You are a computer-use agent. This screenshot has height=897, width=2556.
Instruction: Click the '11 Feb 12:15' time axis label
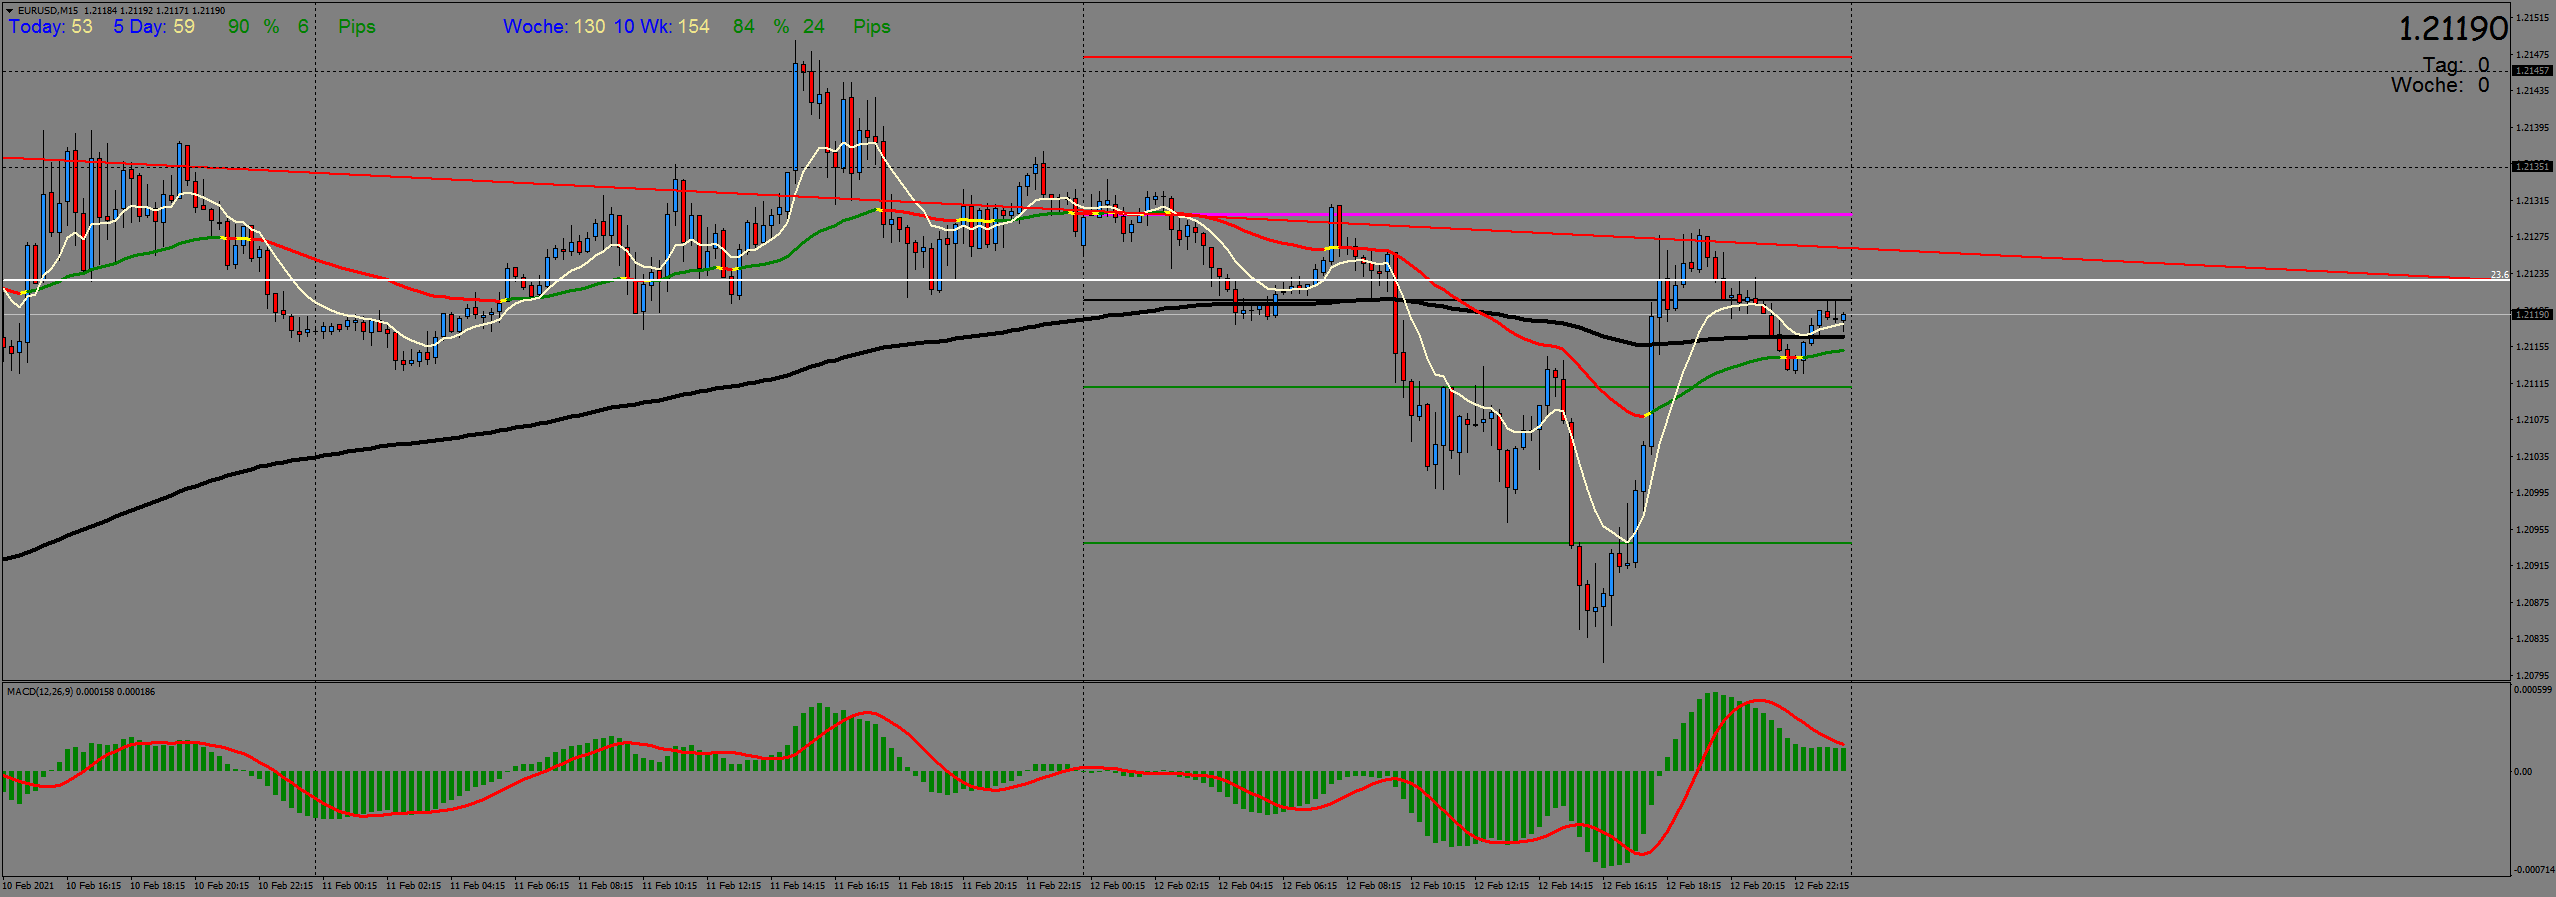(x=733, y=886)
